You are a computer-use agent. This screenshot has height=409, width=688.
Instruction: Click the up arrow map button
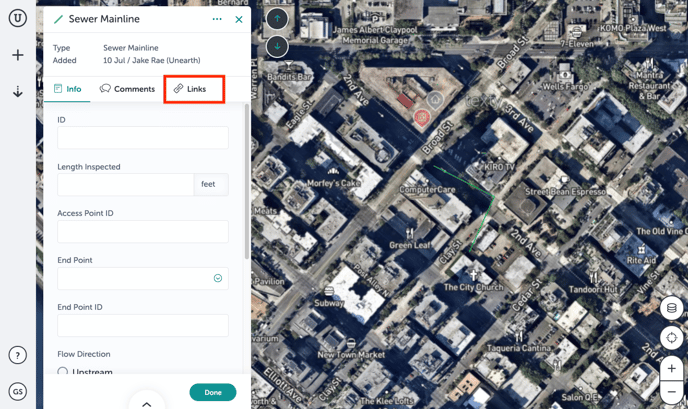click(x=277, y=18)
